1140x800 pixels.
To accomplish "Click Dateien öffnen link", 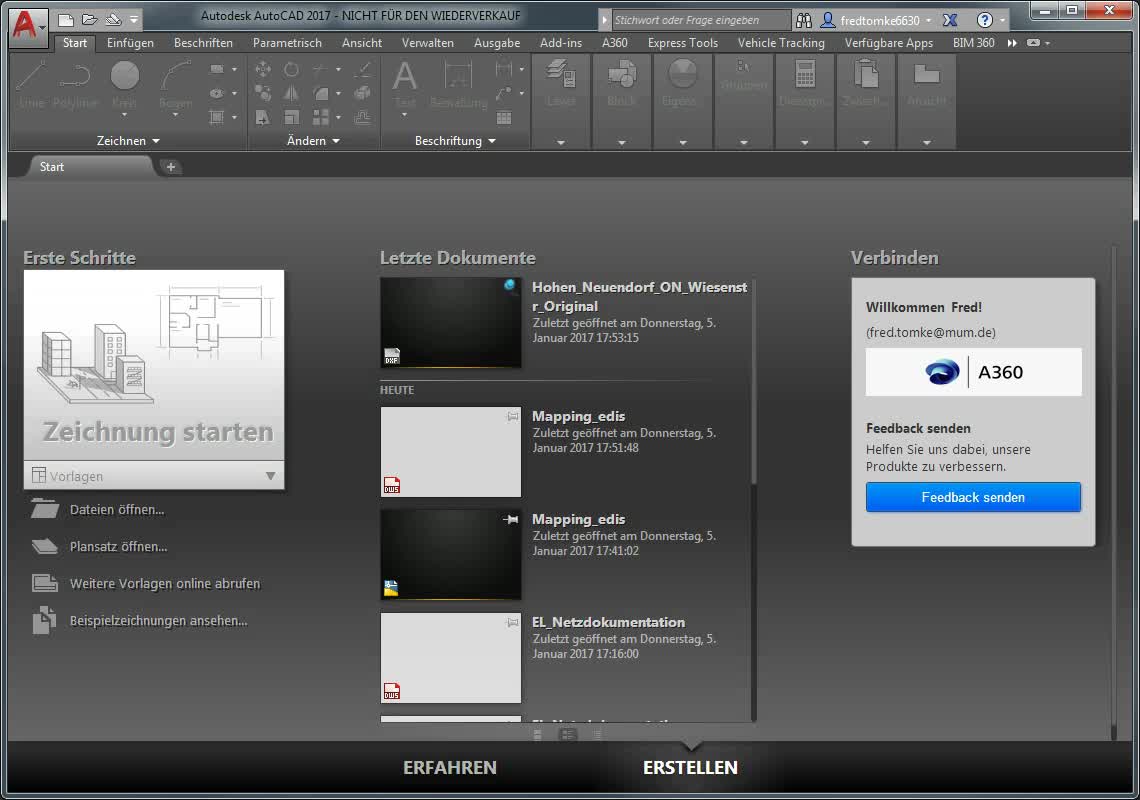I will pos(116,510).
